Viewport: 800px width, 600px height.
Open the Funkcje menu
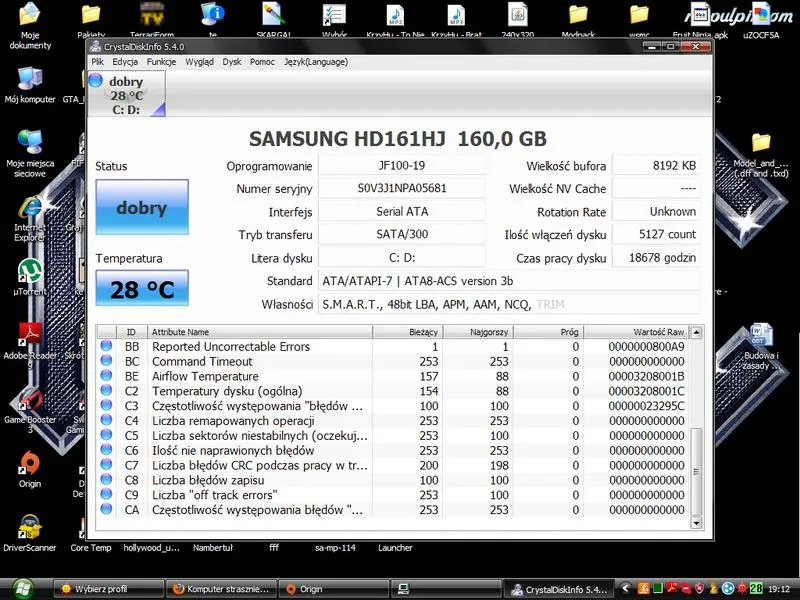click(x=161, y=62)
